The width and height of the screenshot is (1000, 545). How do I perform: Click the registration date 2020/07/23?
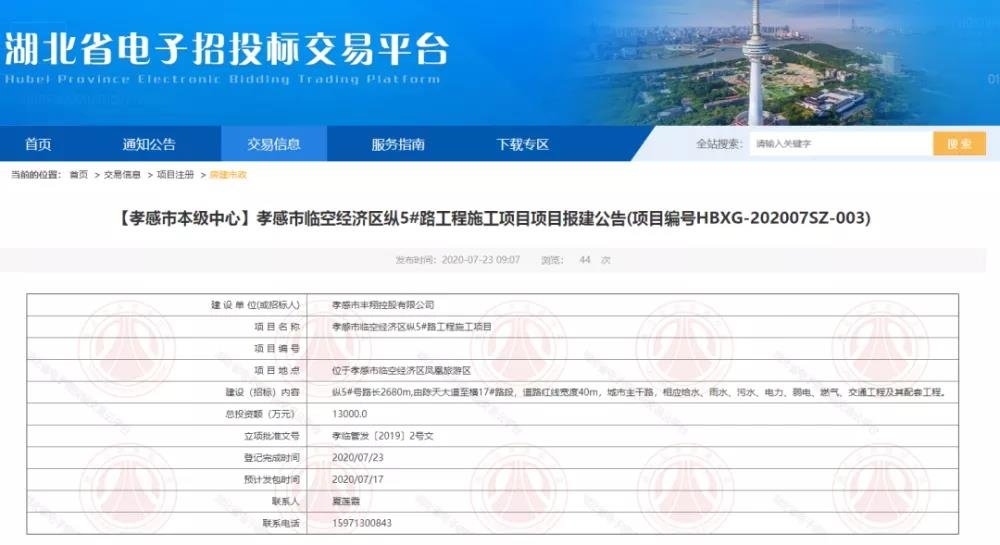[x=358, y=458]
